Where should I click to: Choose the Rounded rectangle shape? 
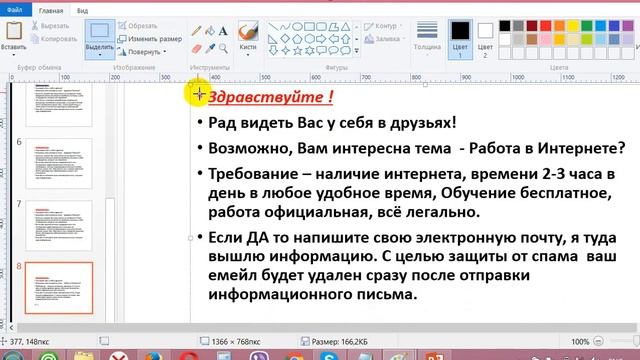pos(321,27)
